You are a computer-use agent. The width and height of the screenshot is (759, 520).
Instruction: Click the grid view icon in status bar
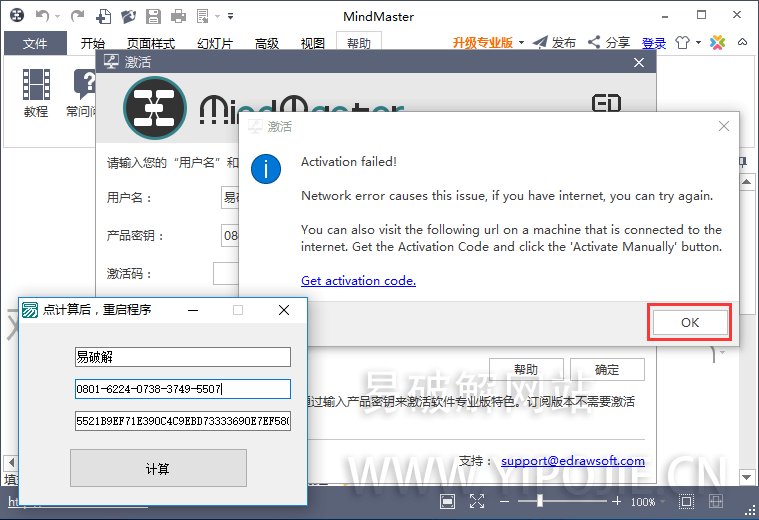pyautogui.click(x=716, y=502)
